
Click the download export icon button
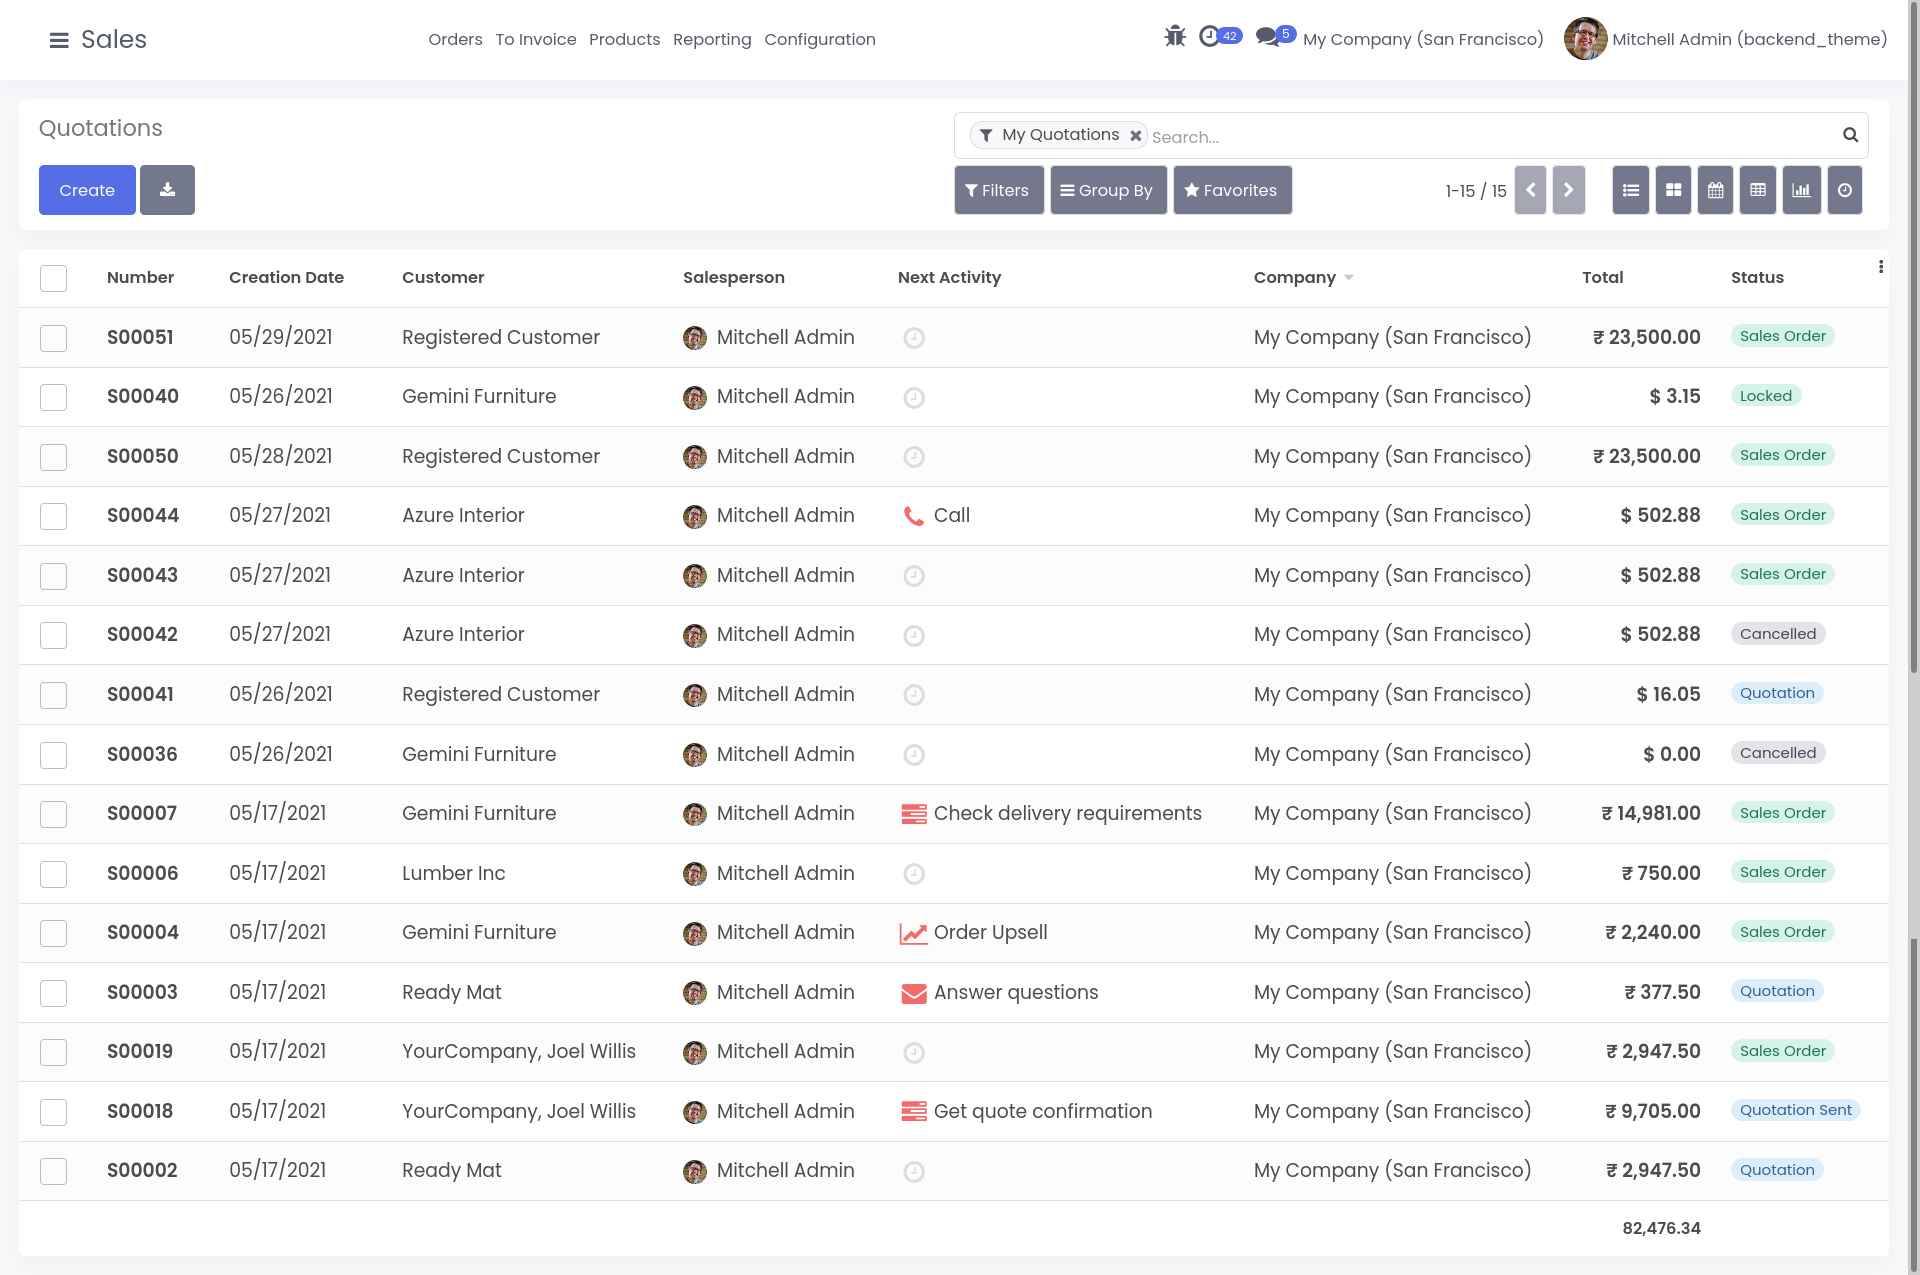(167, 190)
